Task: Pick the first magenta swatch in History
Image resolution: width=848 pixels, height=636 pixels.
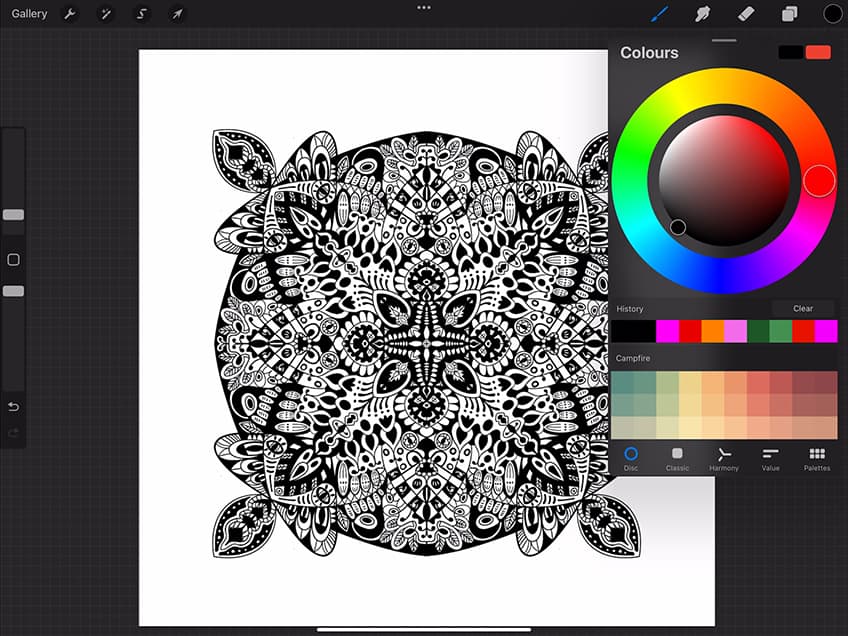Action: click(x=667, y=331)
